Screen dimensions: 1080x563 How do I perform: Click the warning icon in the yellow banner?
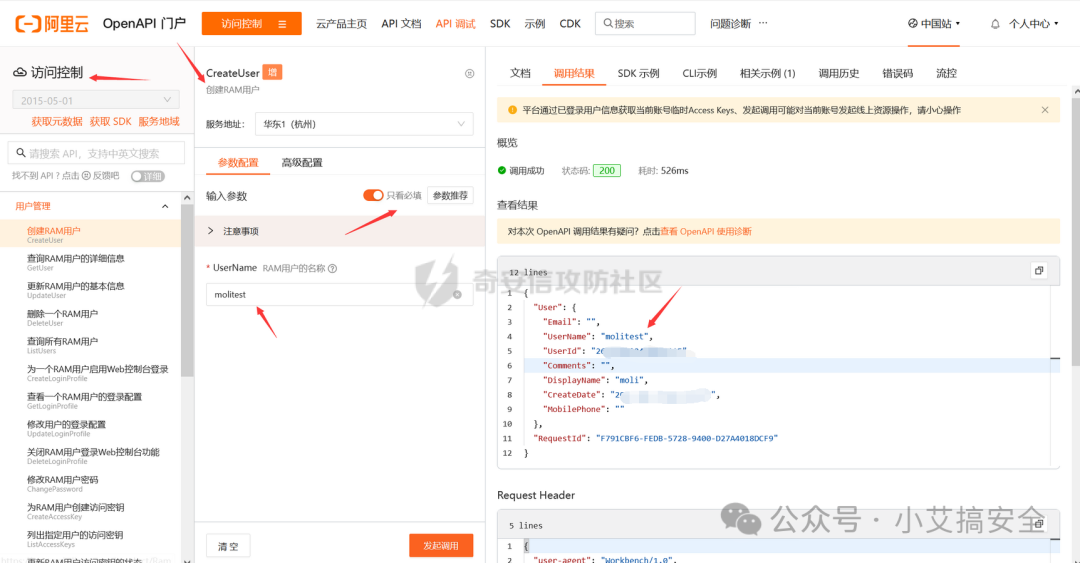click(x=512, y=110)
